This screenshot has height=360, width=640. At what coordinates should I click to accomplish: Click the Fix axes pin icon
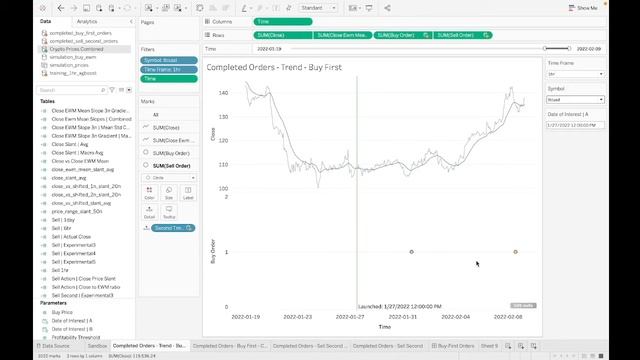point(289,8)
